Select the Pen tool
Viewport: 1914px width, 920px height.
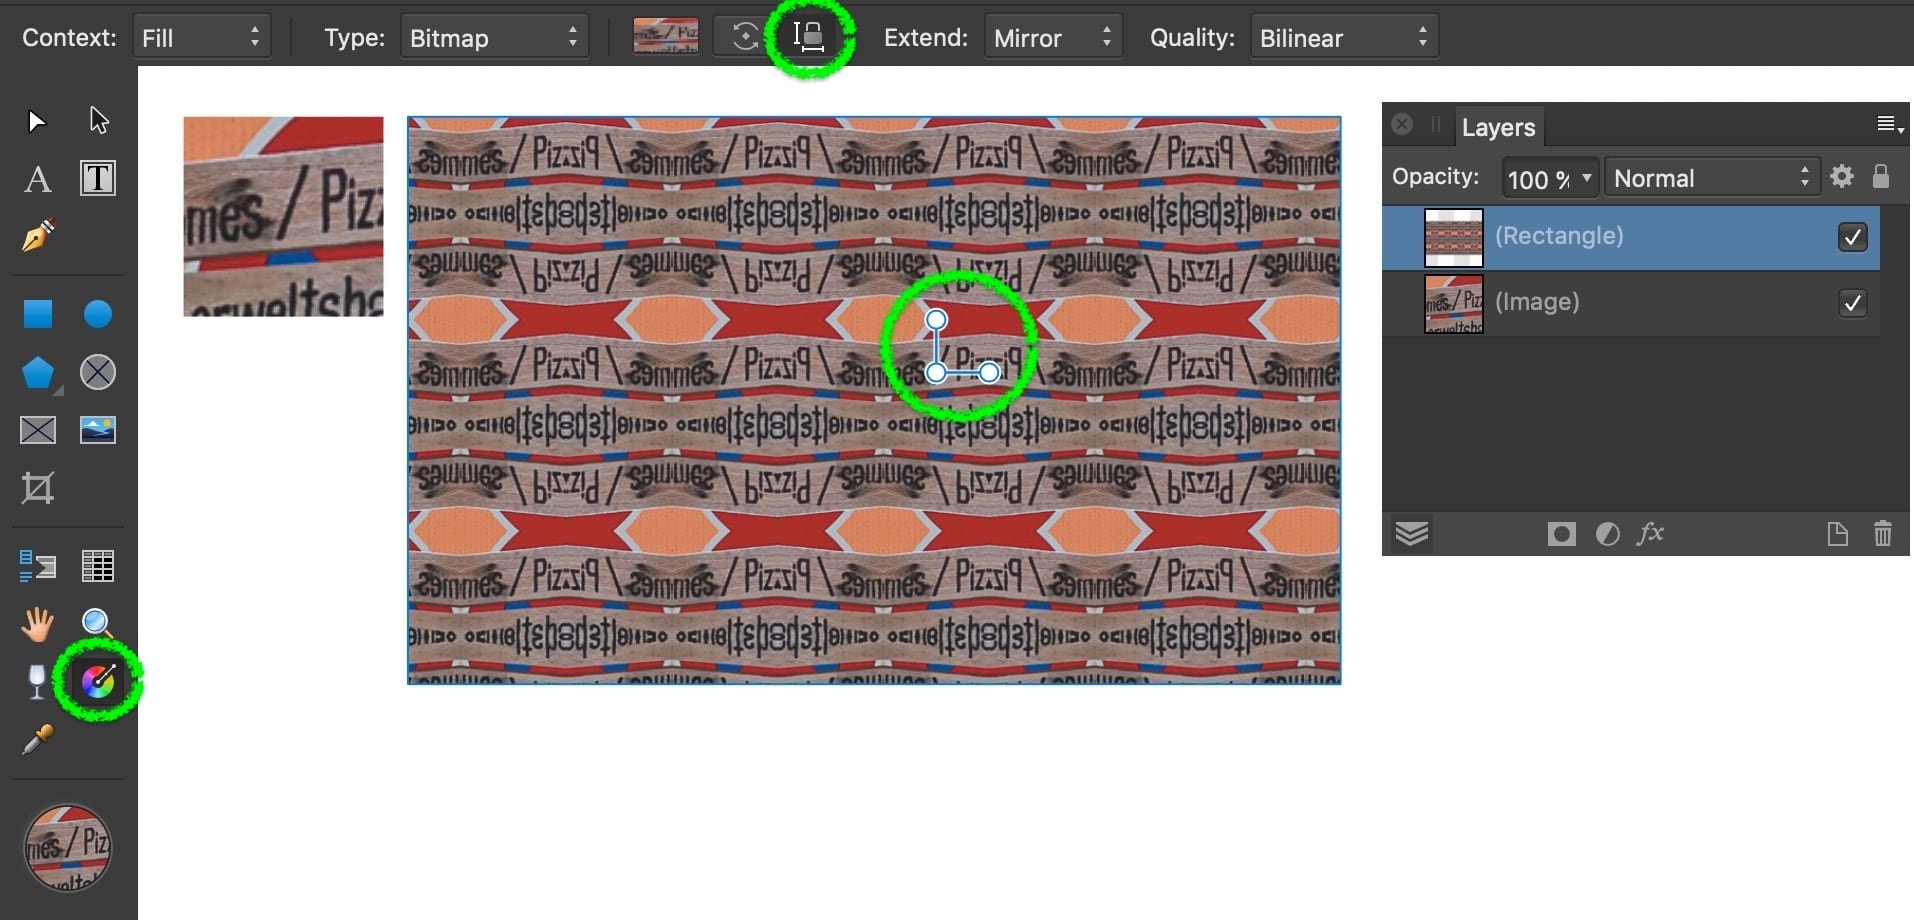coord(38,236)
